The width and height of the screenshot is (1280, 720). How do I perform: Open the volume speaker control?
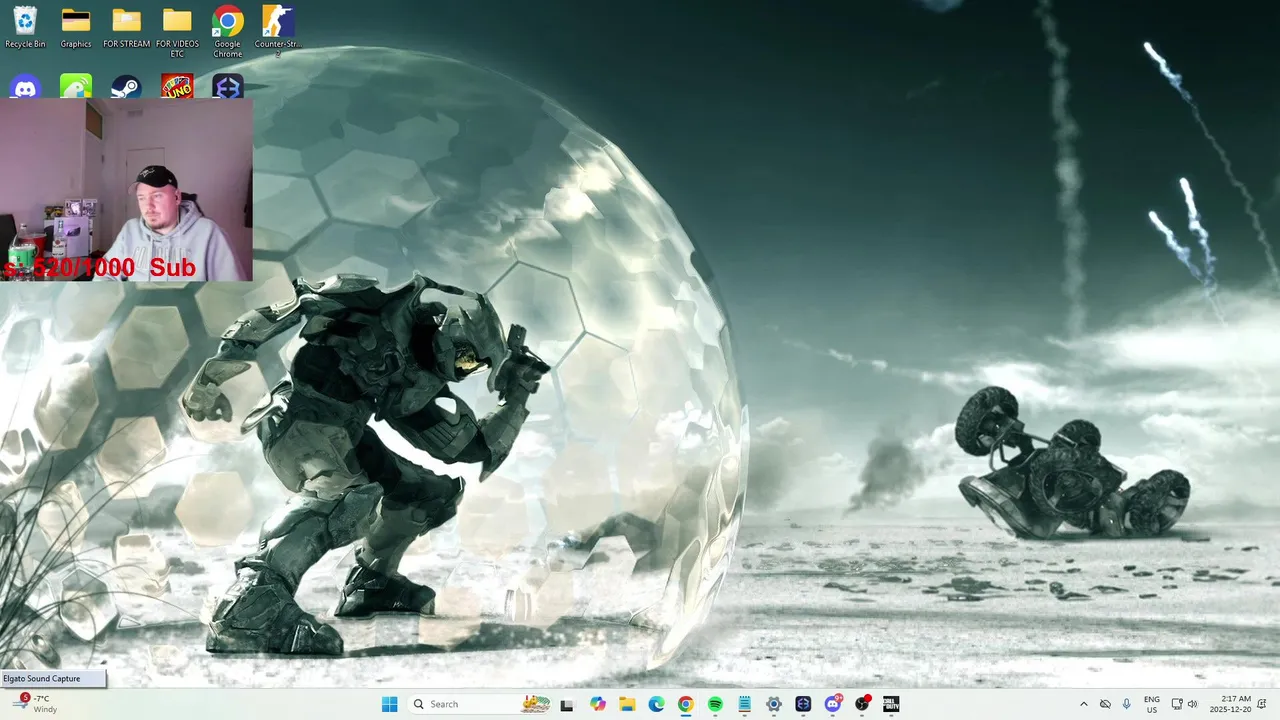1192,704
